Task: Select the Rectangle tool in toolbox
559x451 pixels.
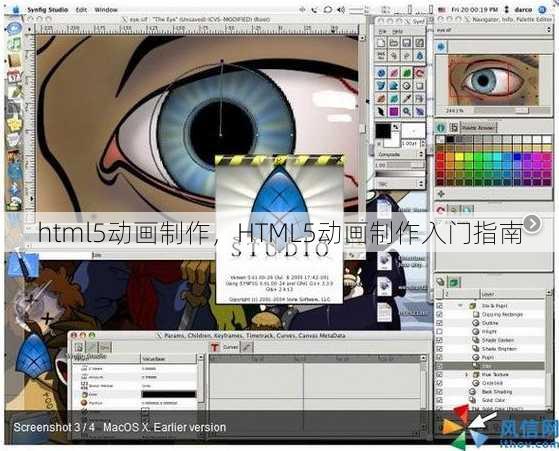Action: point(419,86)
